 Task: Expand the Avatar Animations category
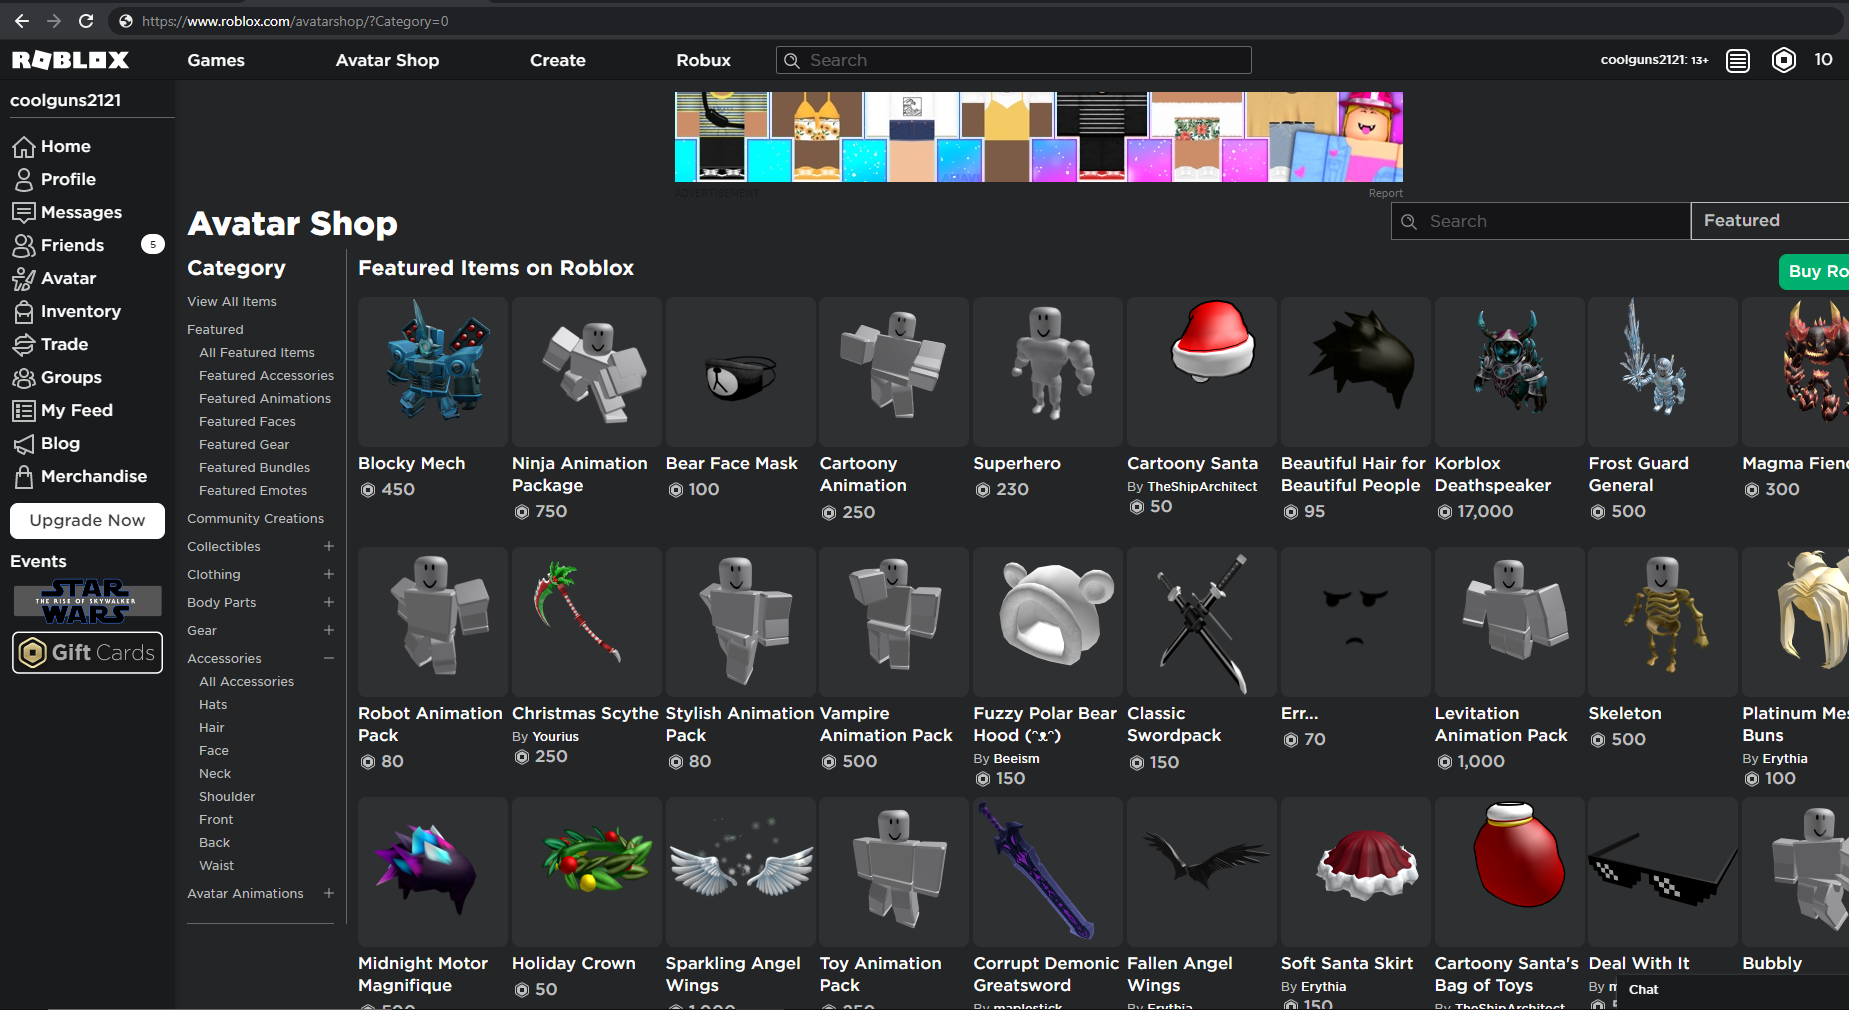point(328,893)
